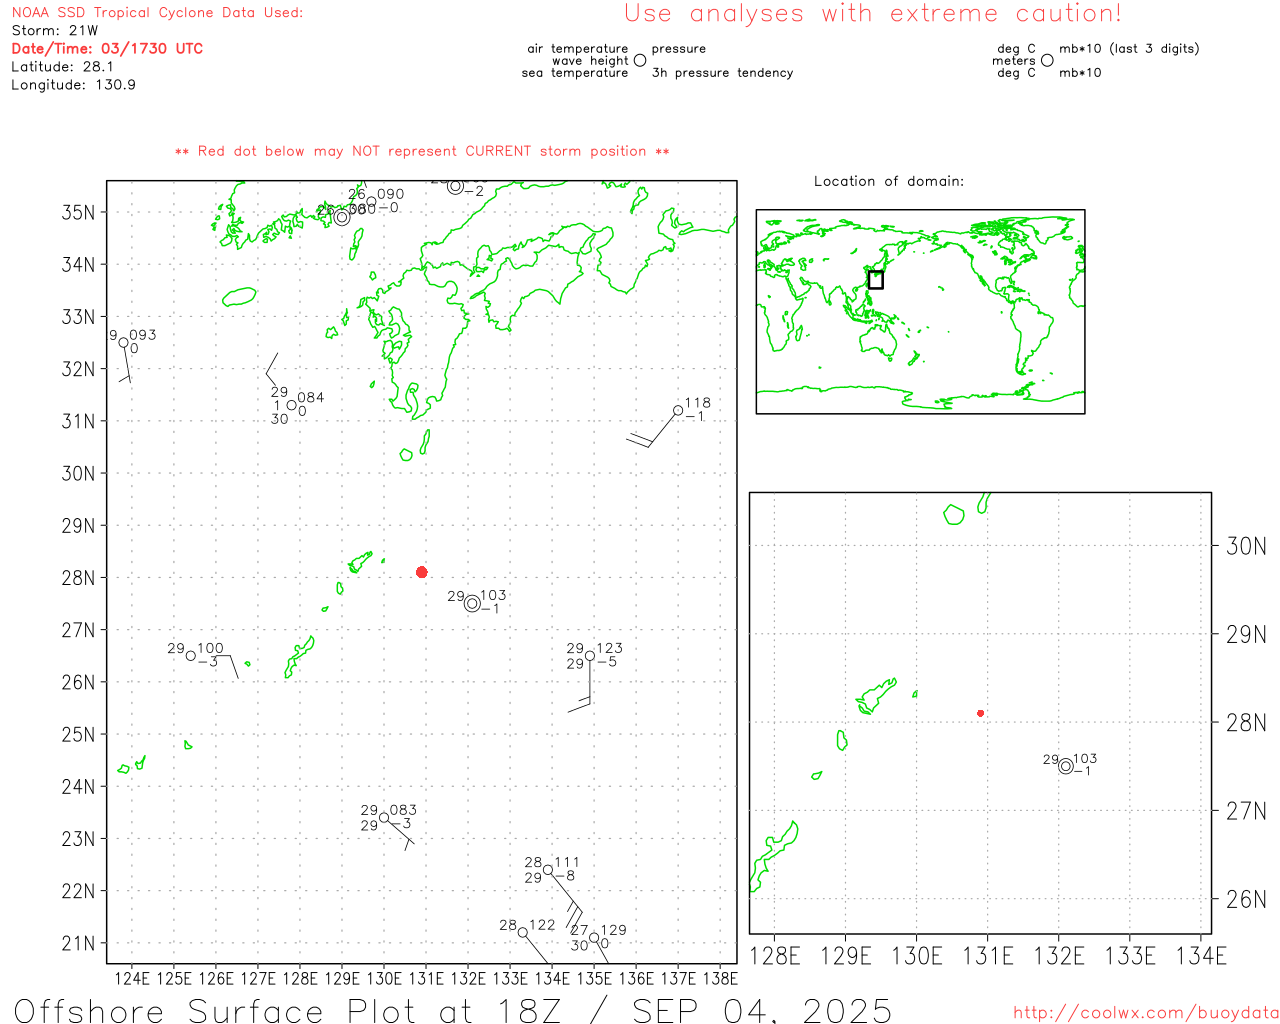Click the station circle labeled 090 near 35N
The height and width of the screenshot is (1024, 1280).
pos(371,202)
